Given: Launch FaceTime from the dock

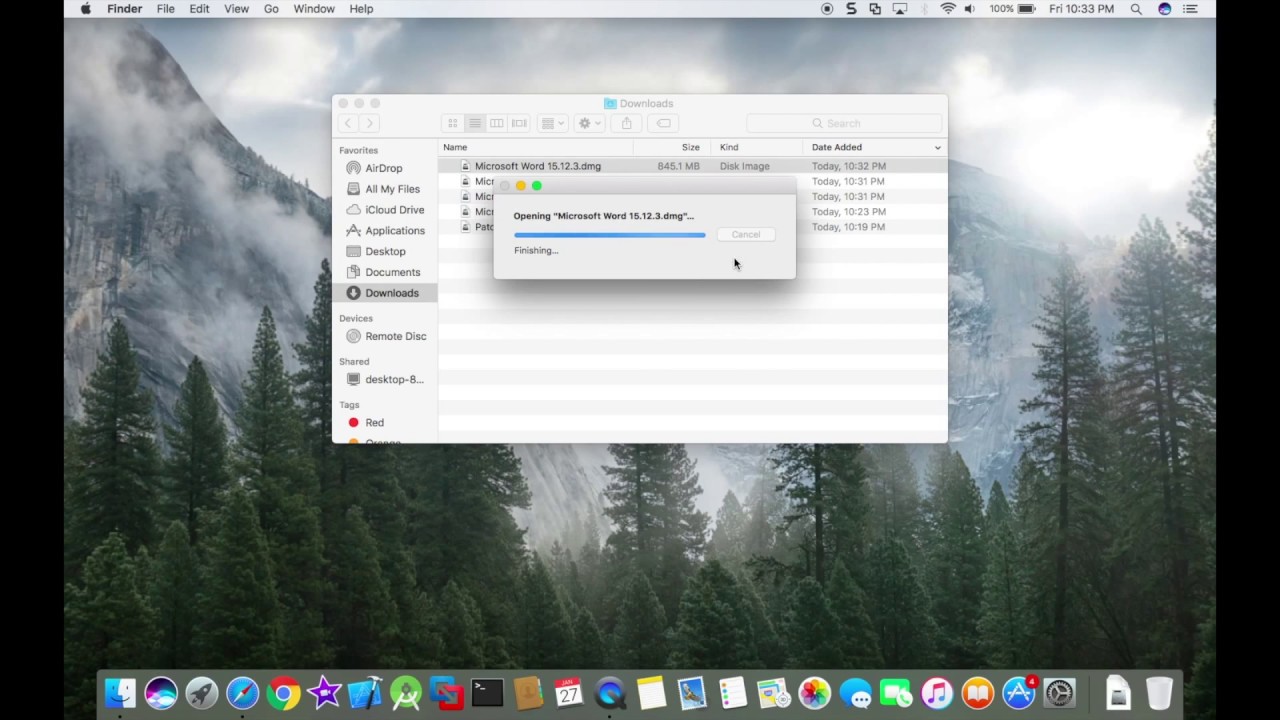Looking at the screenshot, I should pyautogui.click(x=896, y=693).
